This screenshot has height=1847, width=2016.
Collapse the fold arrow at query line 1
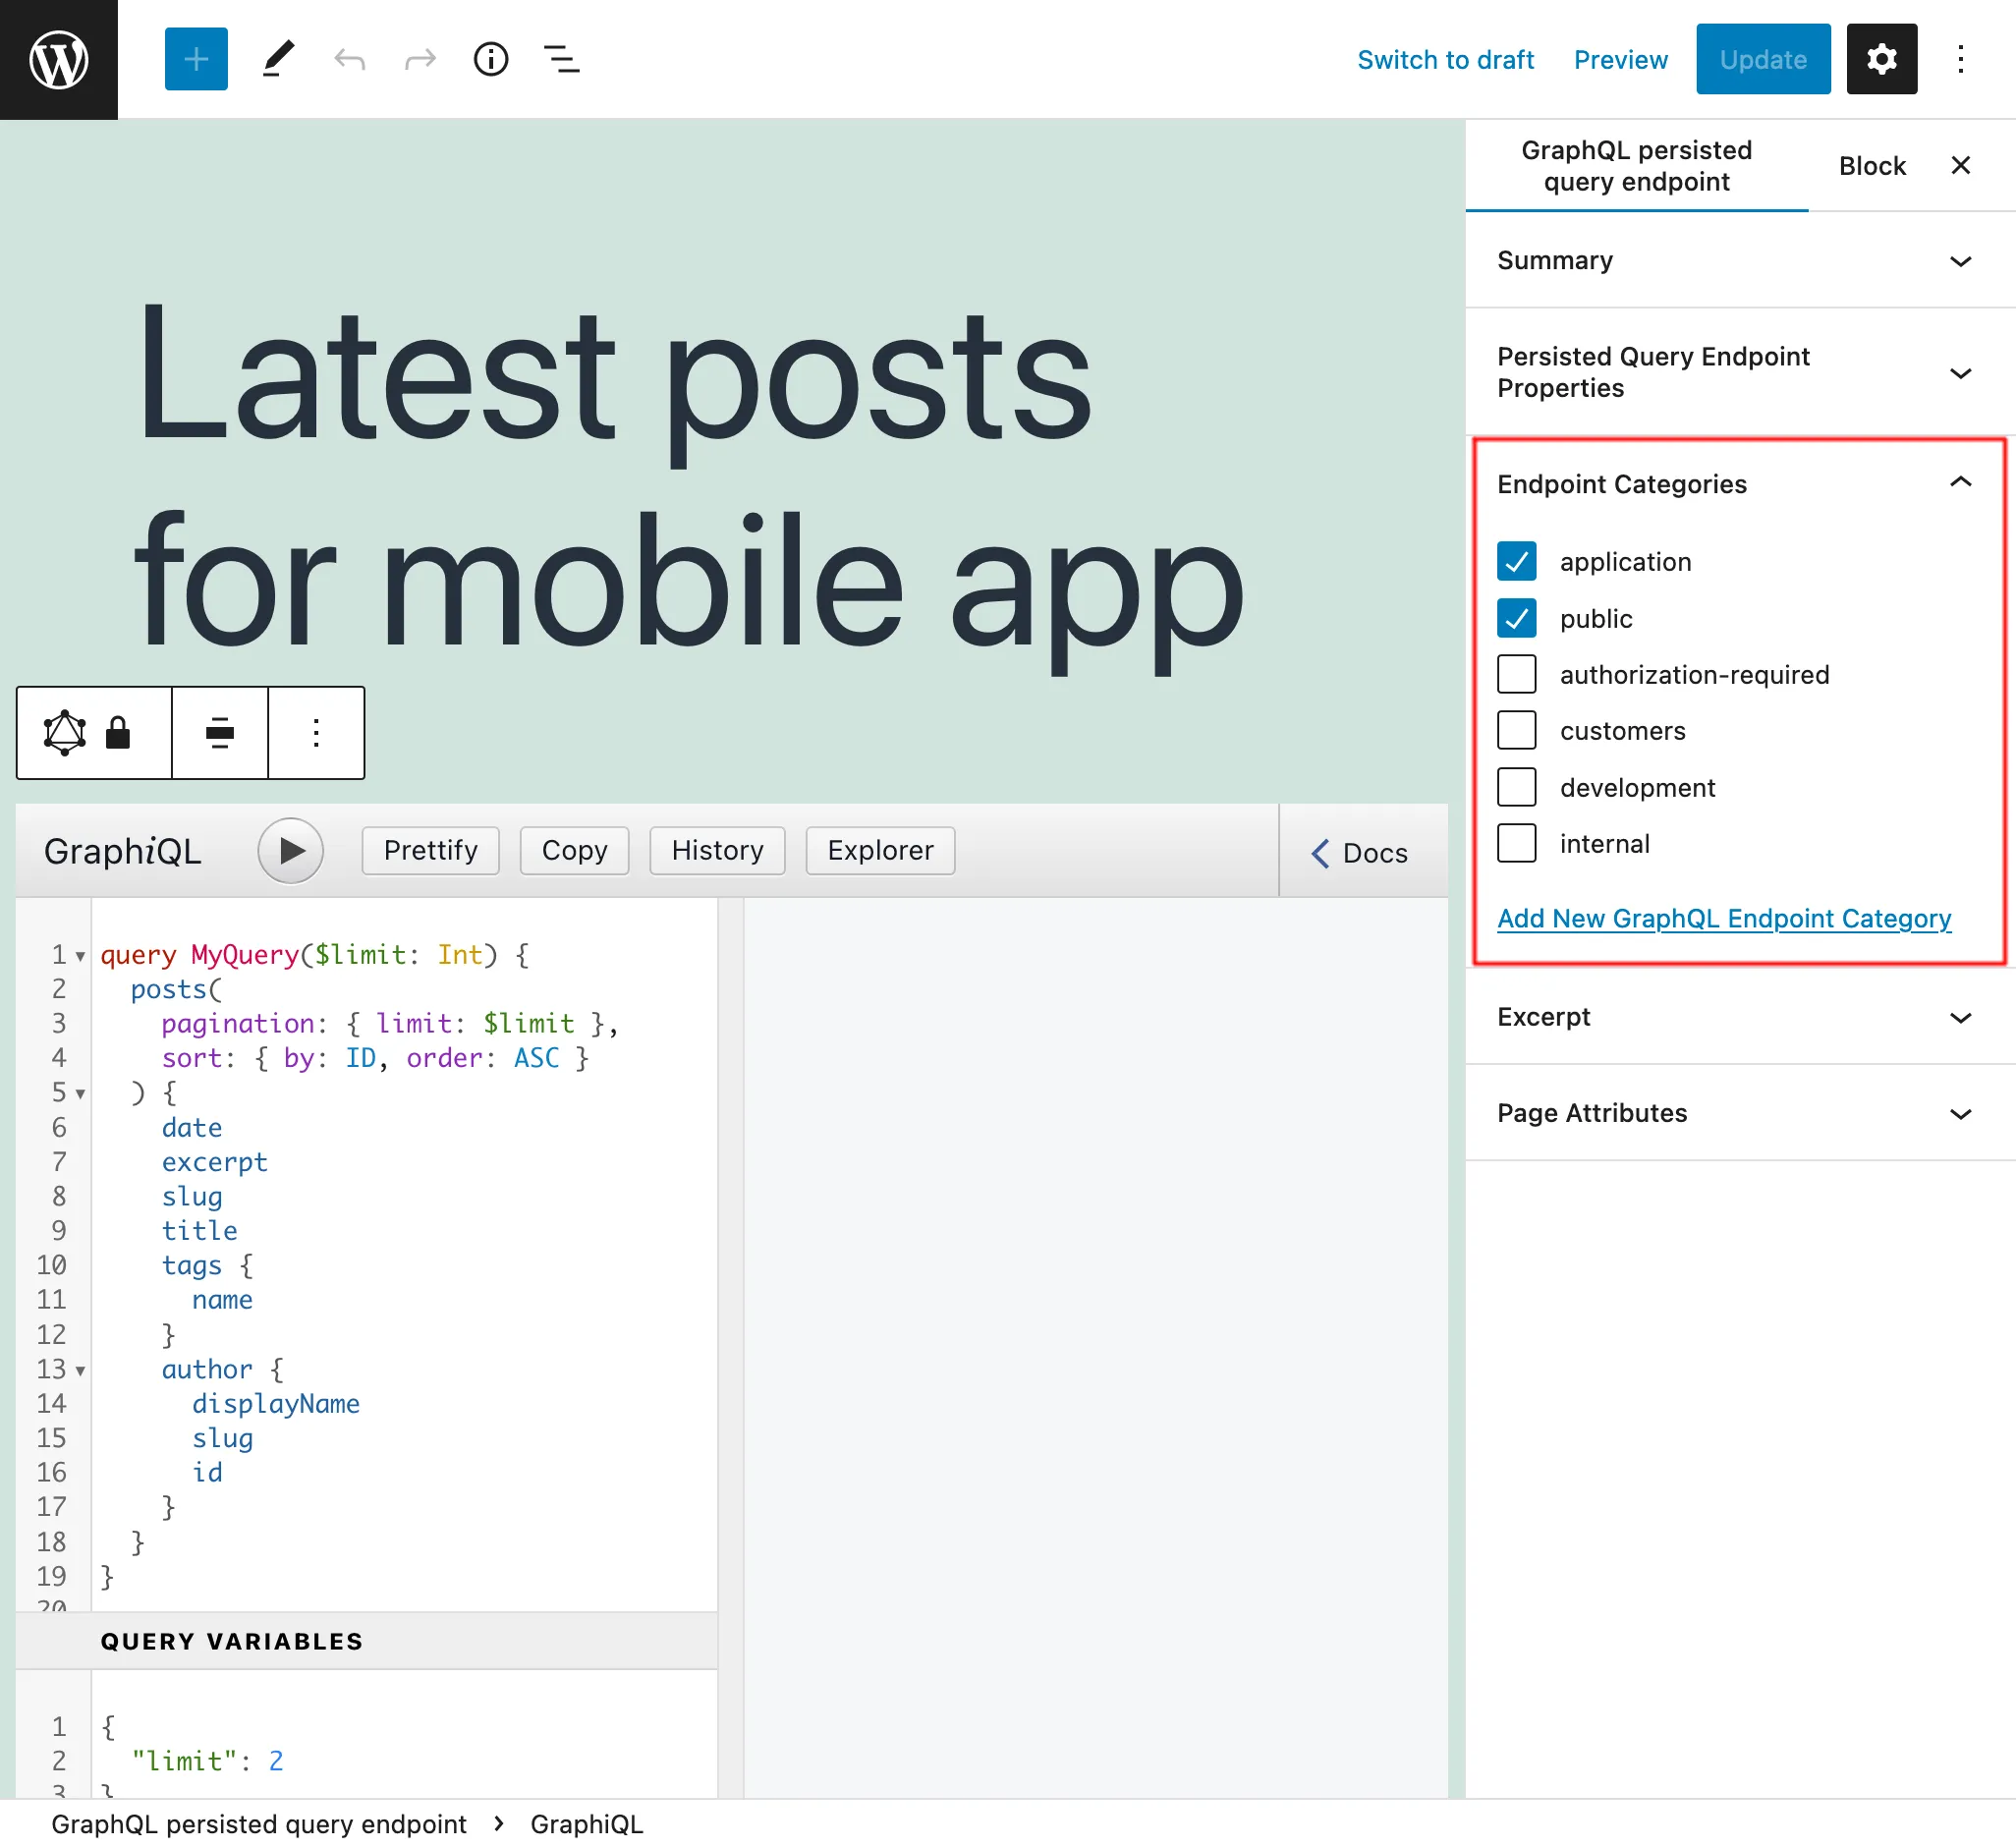click(80, 956)
